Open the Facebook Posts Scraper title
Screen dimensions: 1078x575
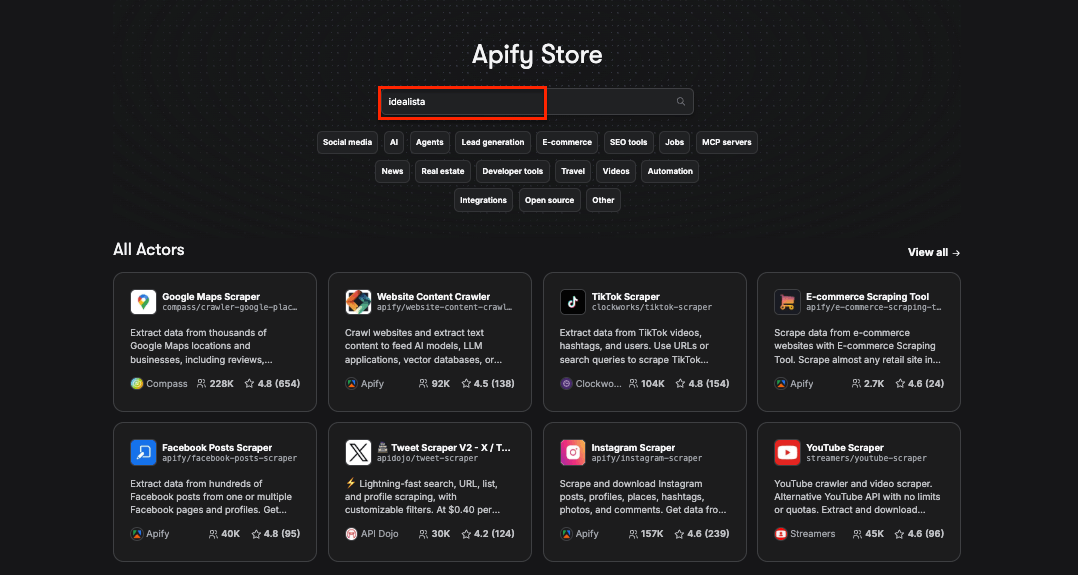[x=217, y=447]
